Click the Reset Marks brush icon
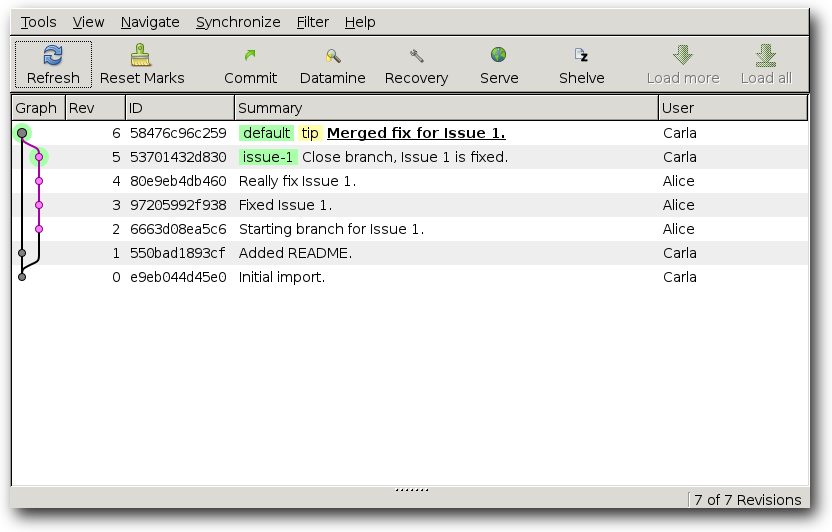832x532 pixels. pyautogui.click(x=141, y=55)
